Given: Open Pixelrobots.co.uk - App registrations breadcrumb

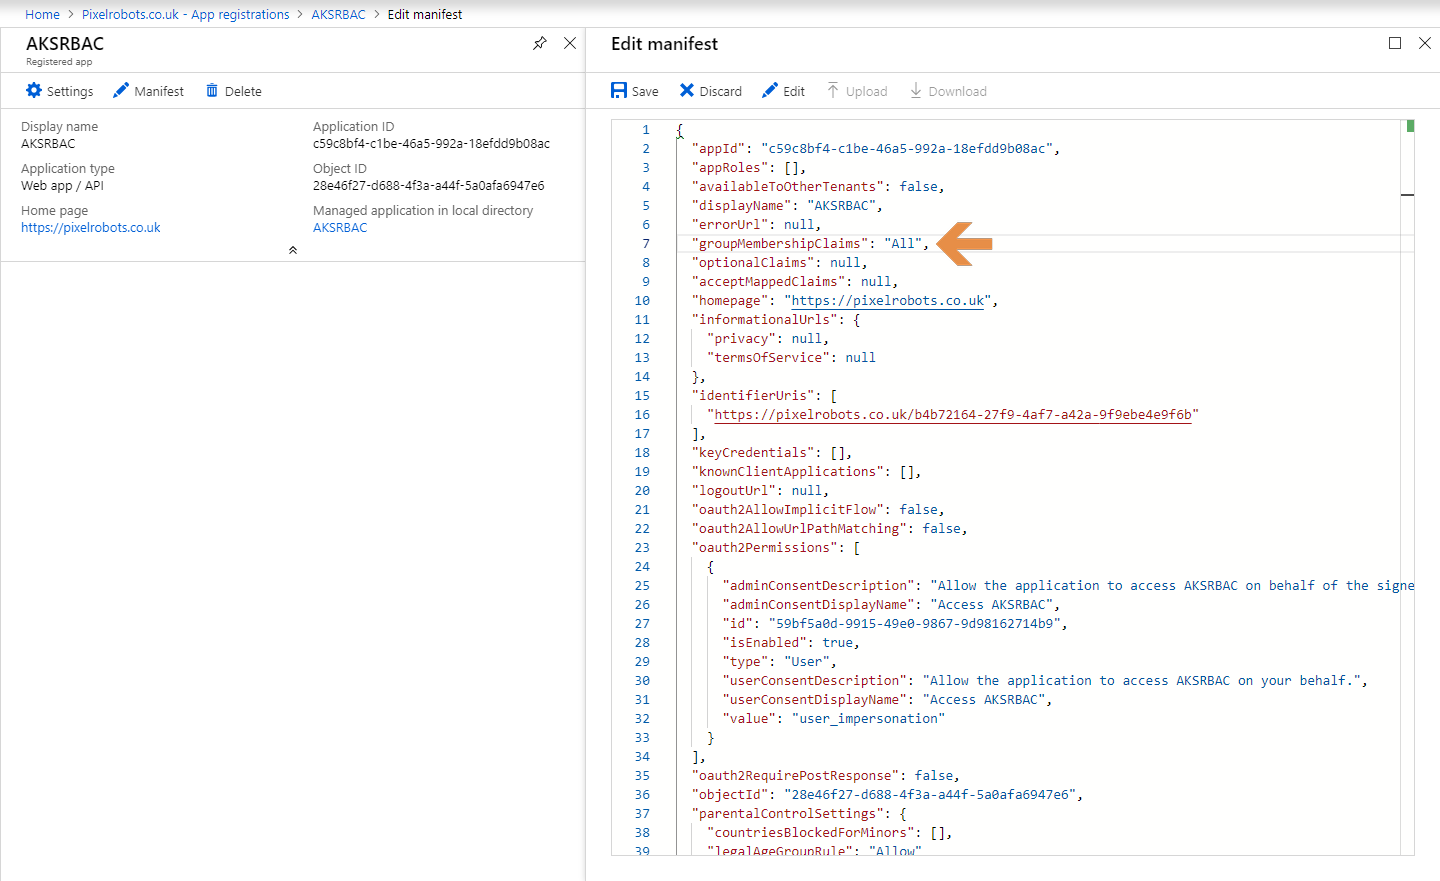Looking at the screenshot, I should pyautogui.click(x=186, y=14).
